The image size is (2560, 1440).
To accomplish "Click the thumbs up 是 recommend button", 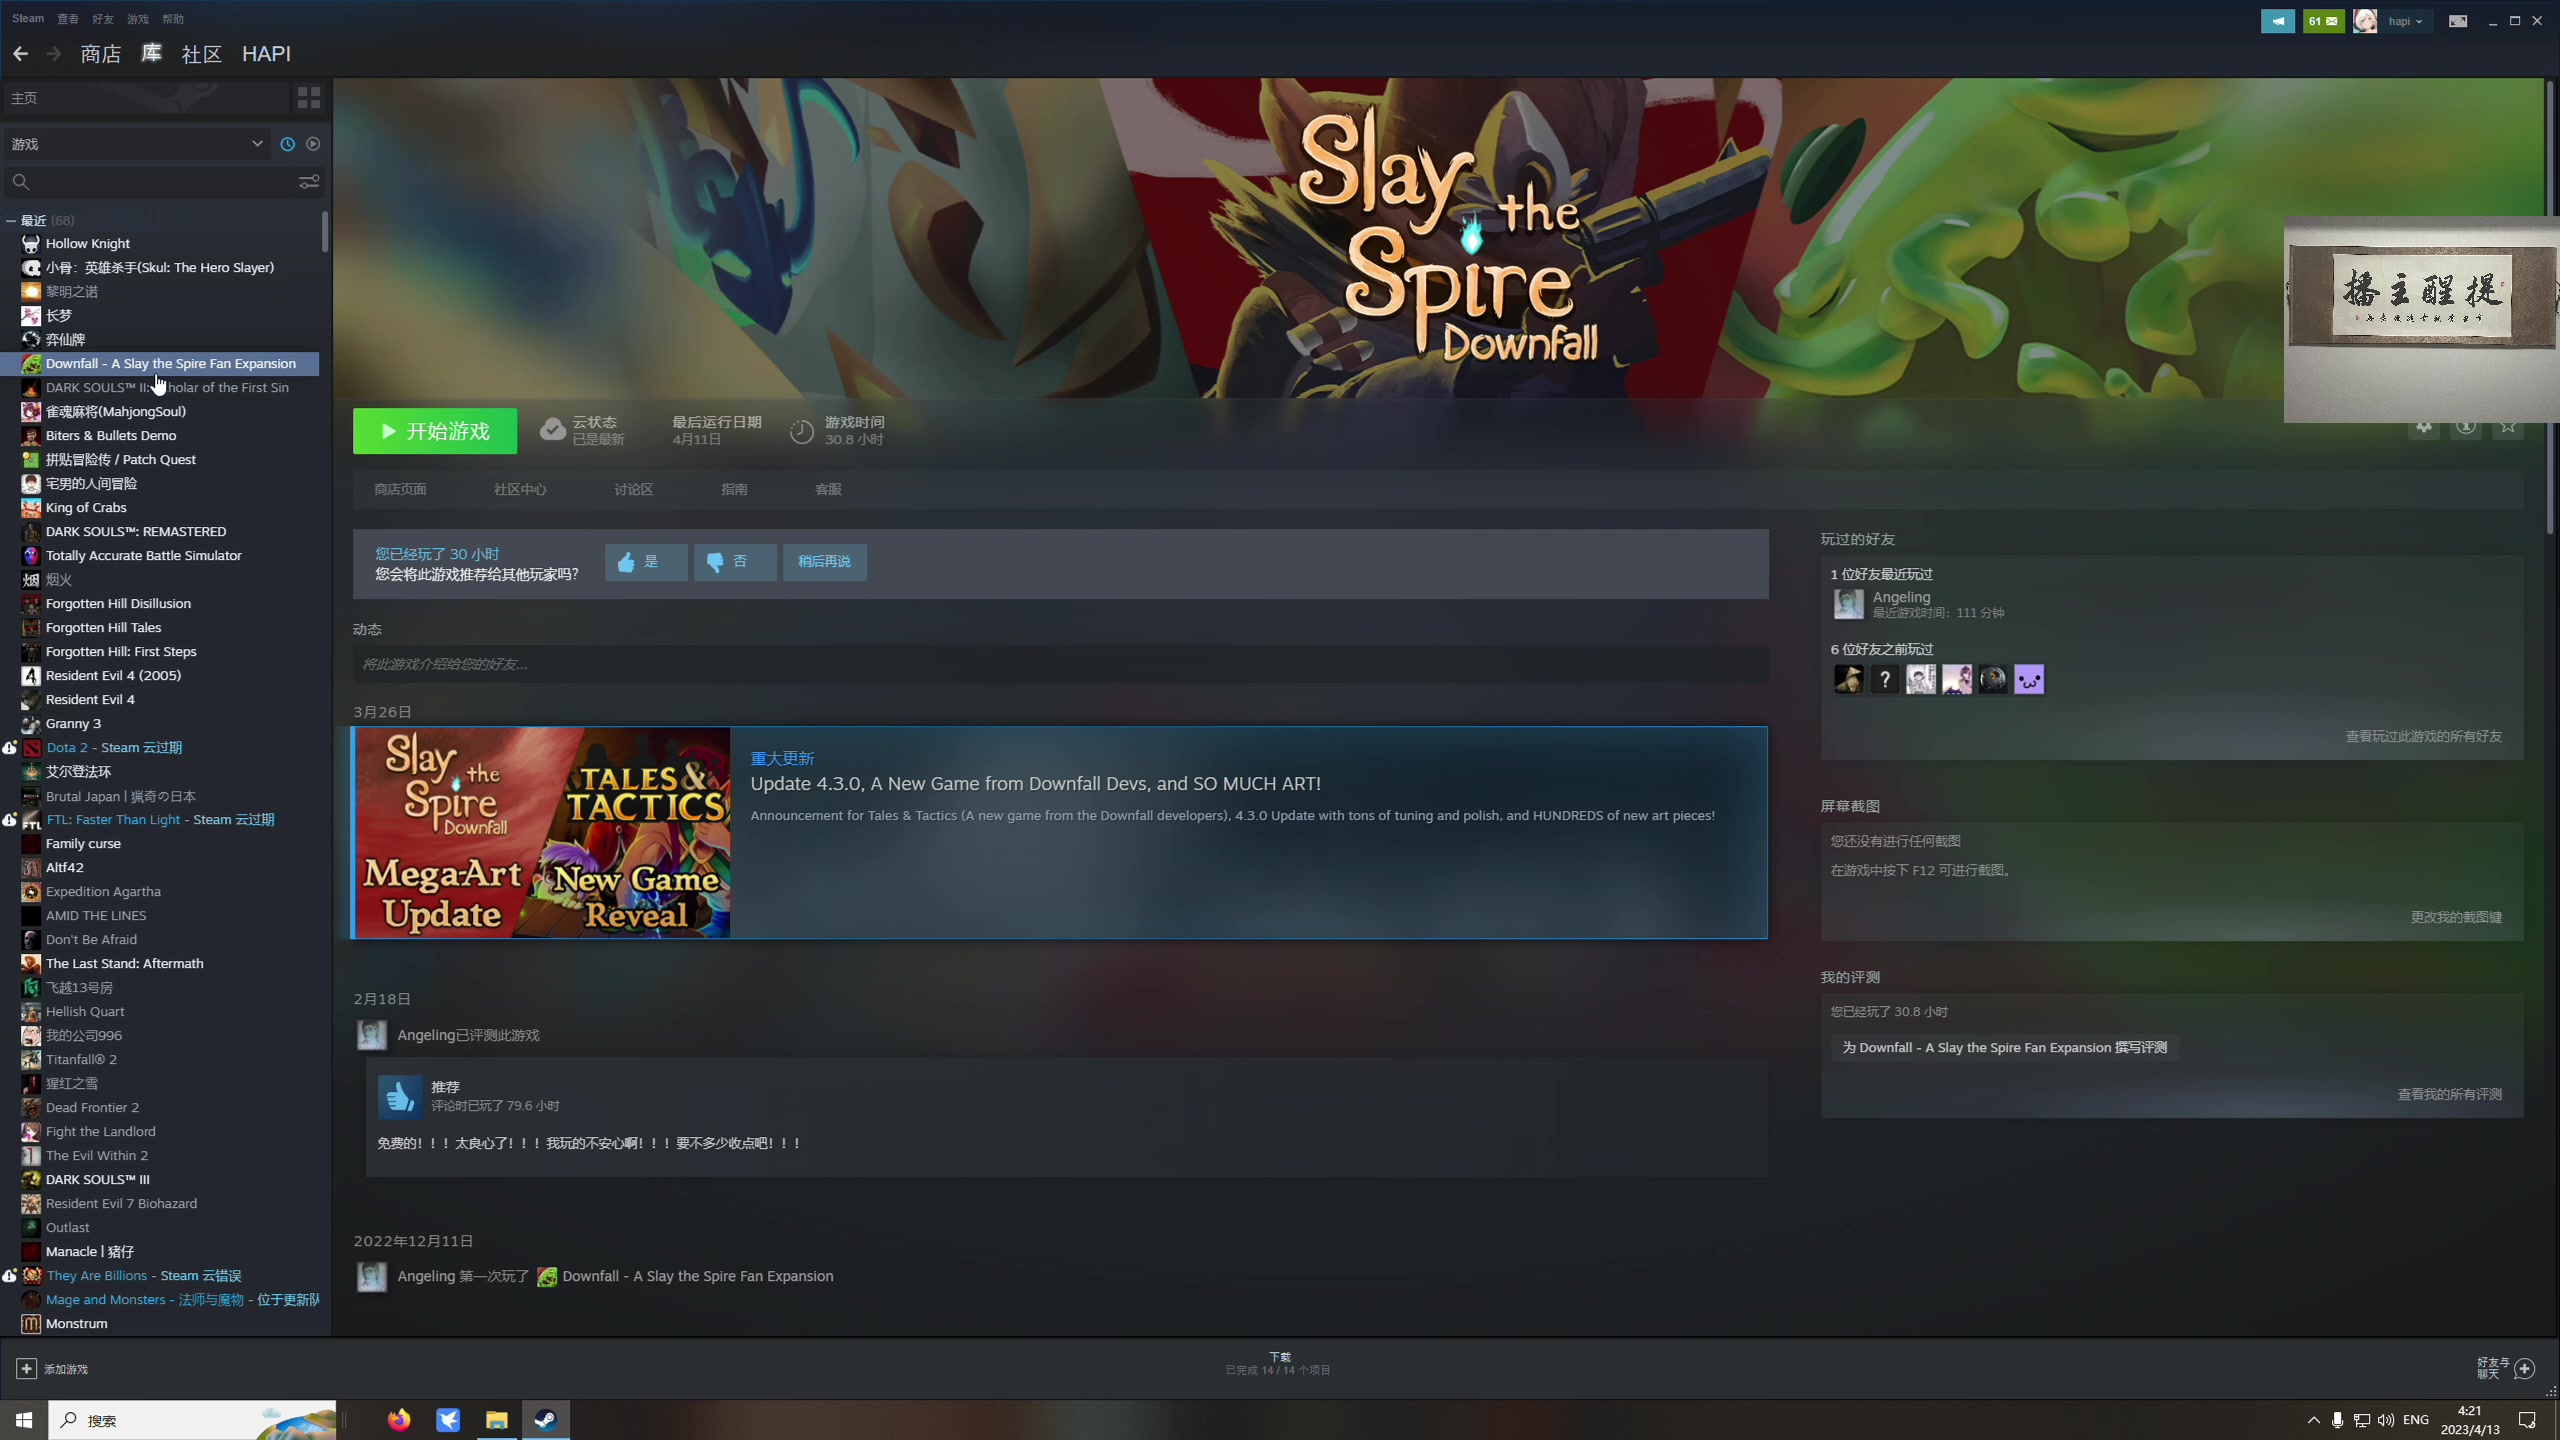I will coord(645,562).
